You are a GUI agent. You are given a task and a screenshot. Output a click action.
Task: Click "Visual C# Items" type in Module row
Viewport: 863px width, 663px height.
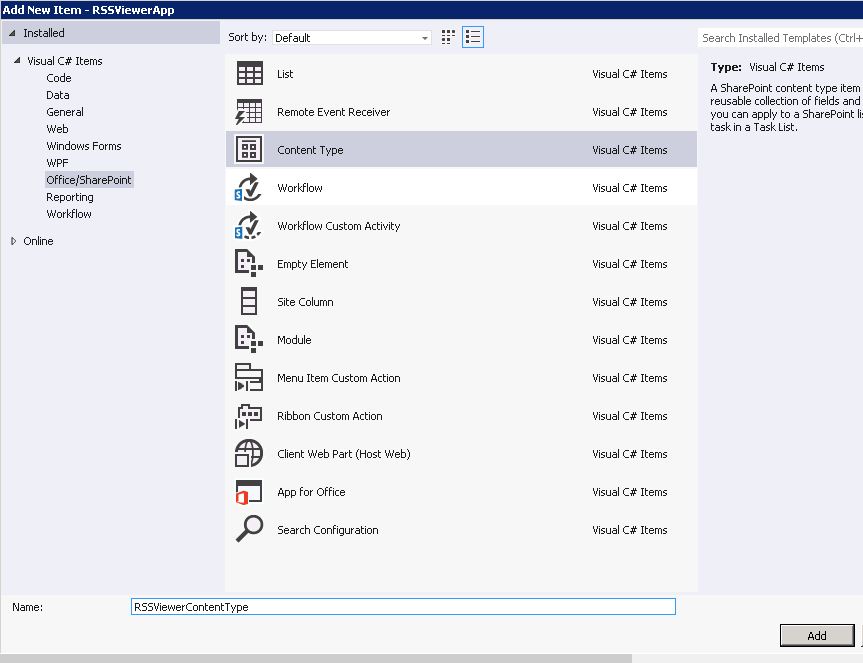(630, 339)
